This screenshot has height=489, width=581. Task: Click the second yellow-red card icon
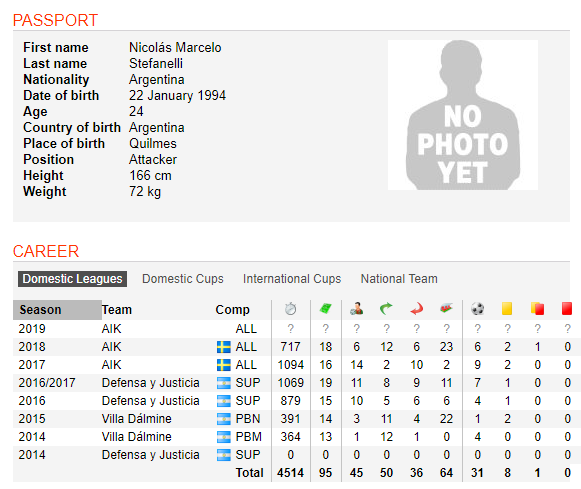click(537, 308)
